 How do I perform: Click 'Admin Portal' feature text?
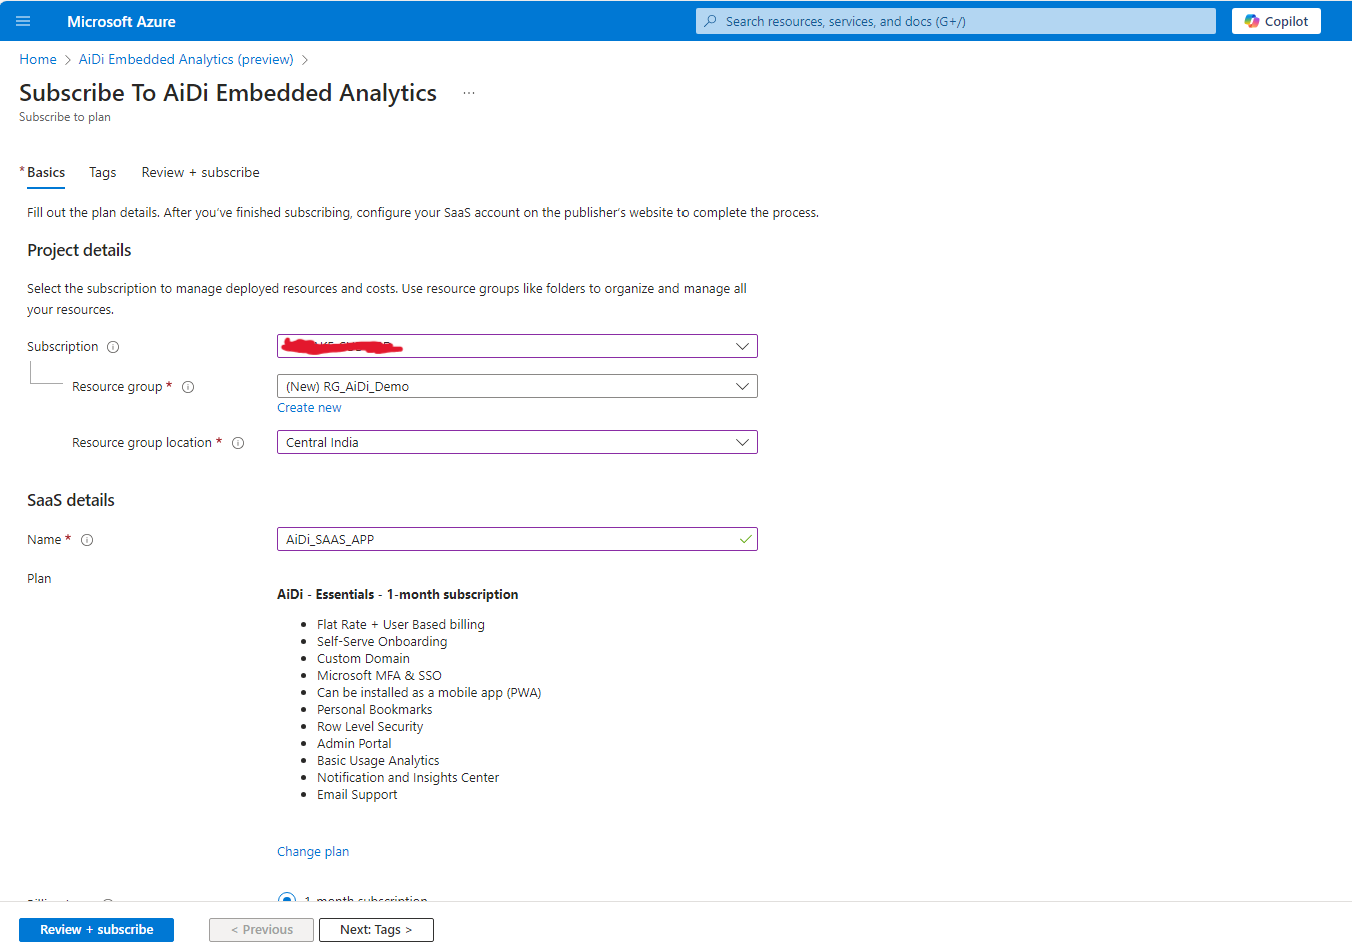[x=354, y=743]
